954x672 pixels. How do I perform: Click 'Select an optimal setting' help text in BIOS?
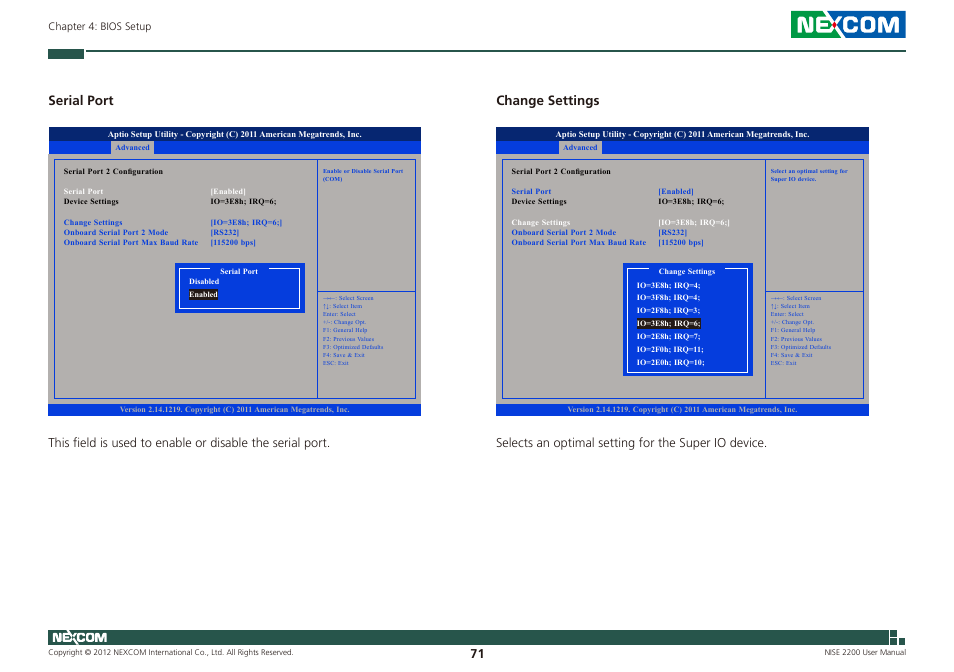tap(809, 175)
